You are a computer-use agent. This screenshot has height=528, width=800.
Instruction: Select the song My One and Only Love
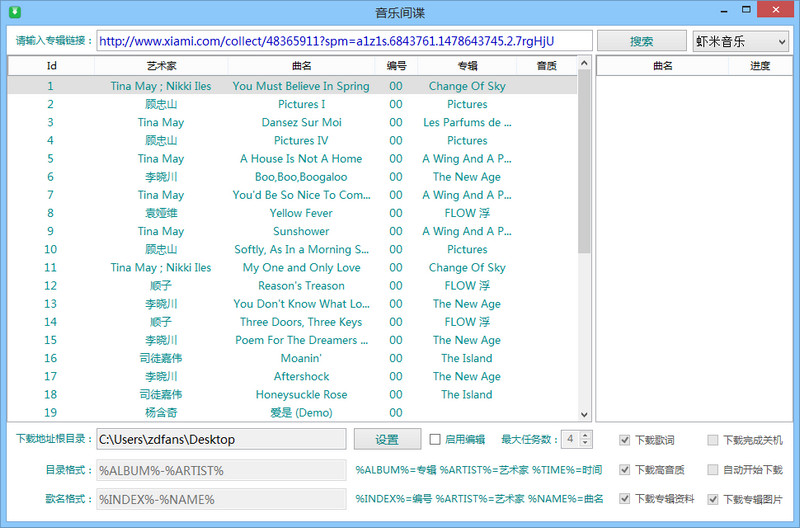[301, 268]
